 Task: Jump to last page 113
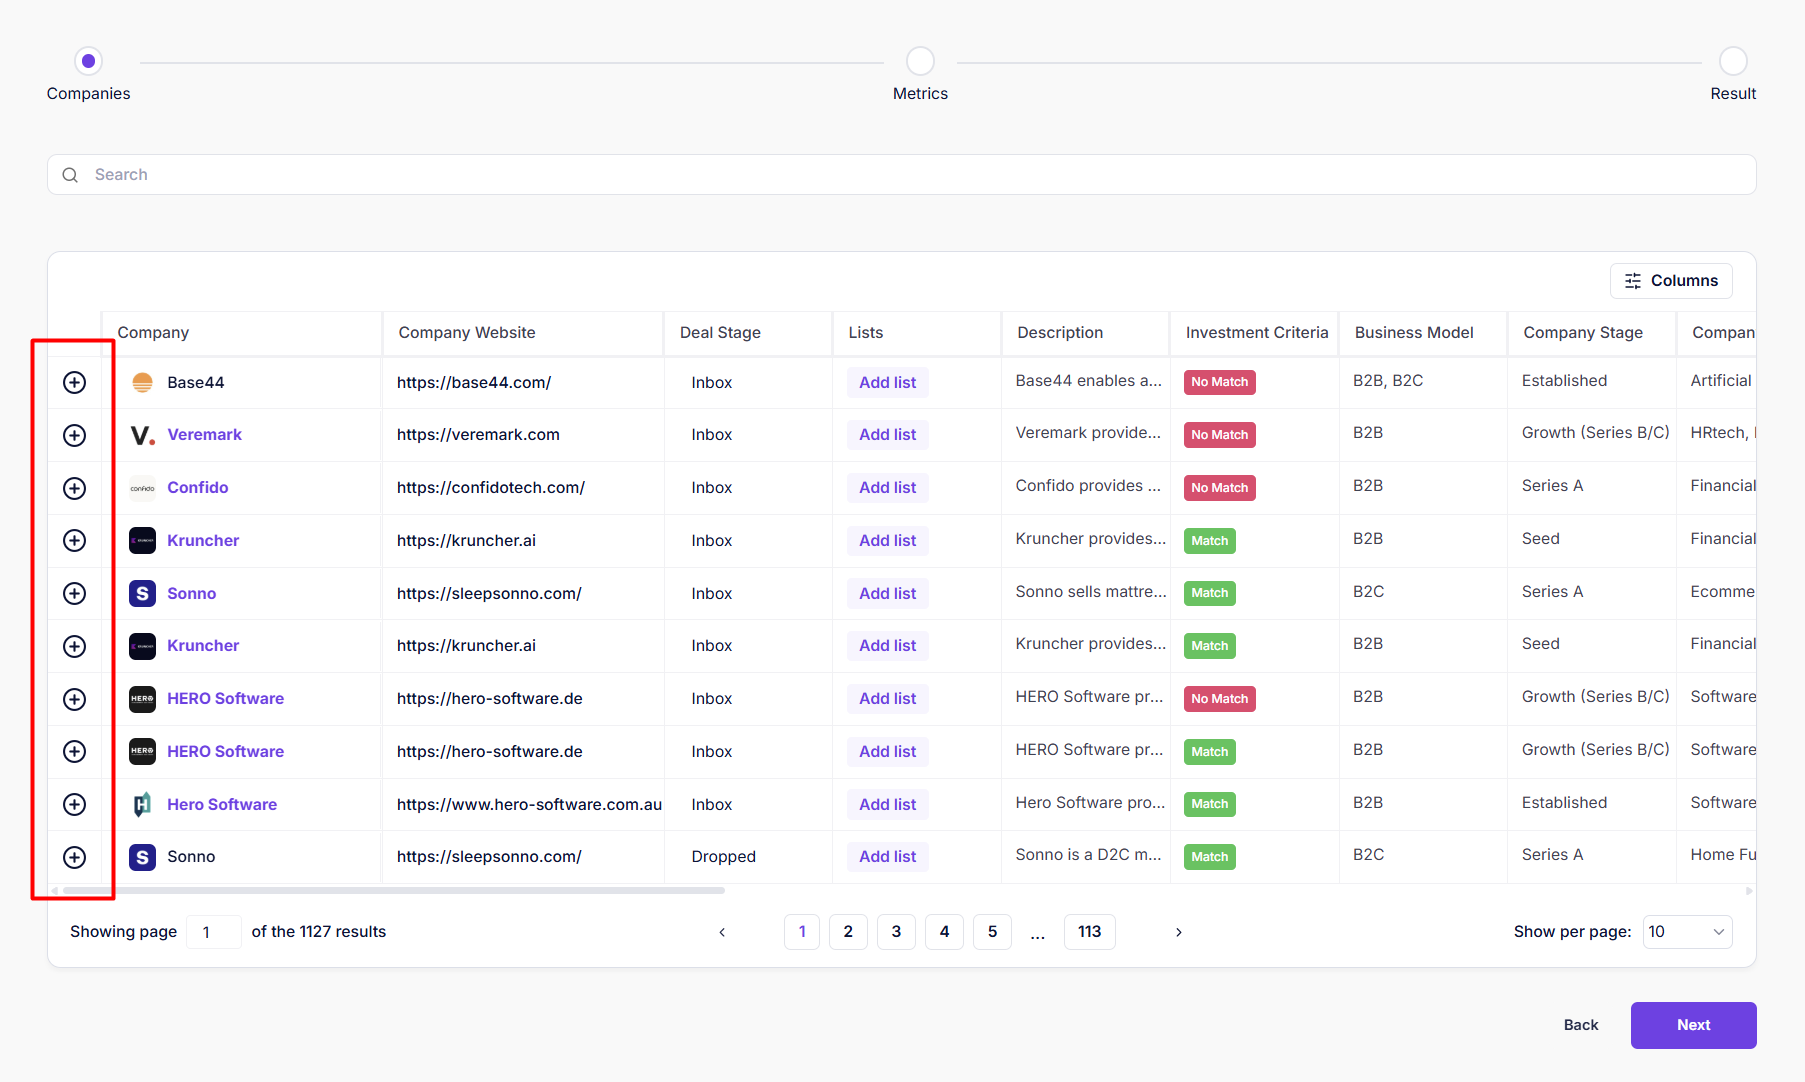(x=1090, y=932)
